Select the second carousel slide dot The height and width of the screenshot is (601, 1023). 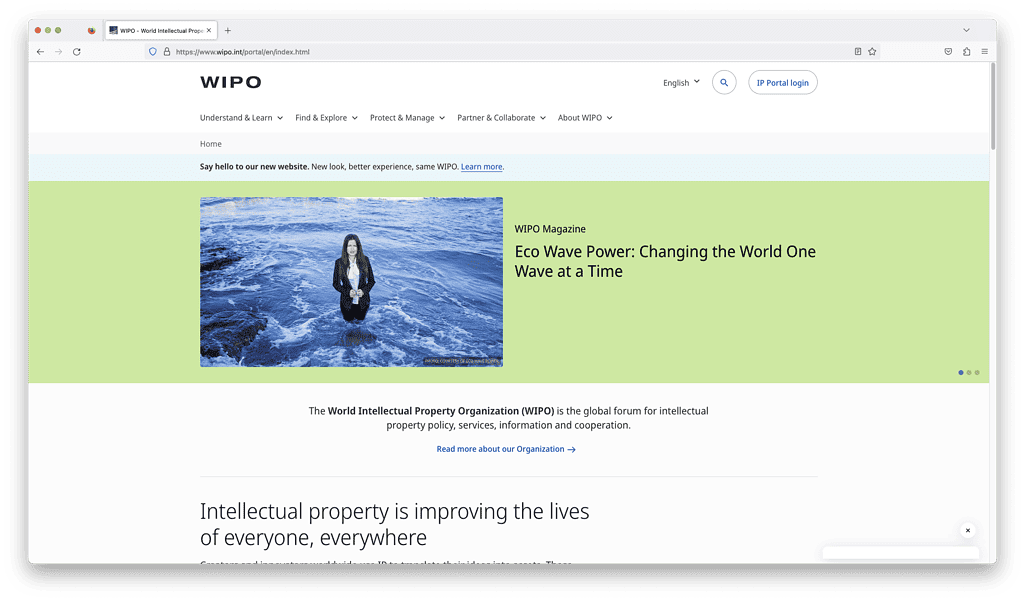pos(969,373)
